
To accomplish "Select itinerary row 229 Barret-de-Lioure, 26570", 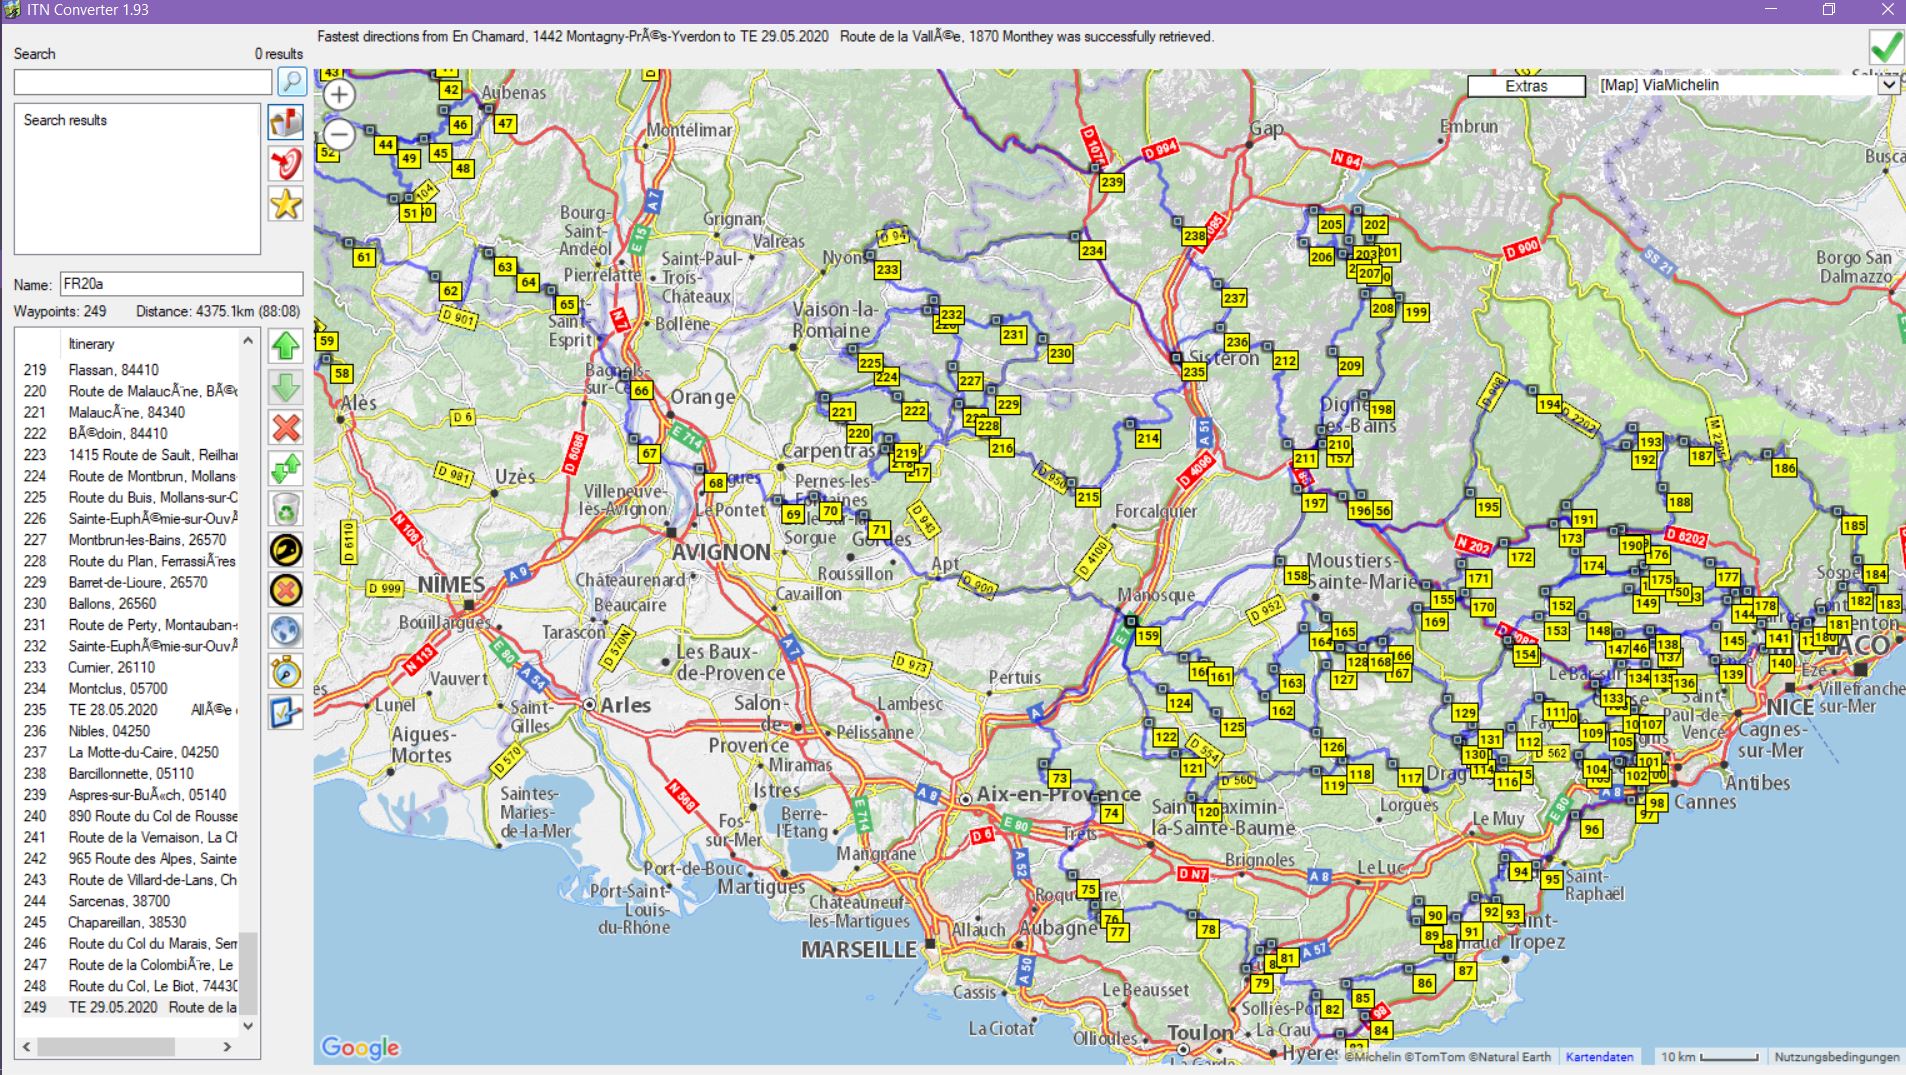I will coord(128,582).
